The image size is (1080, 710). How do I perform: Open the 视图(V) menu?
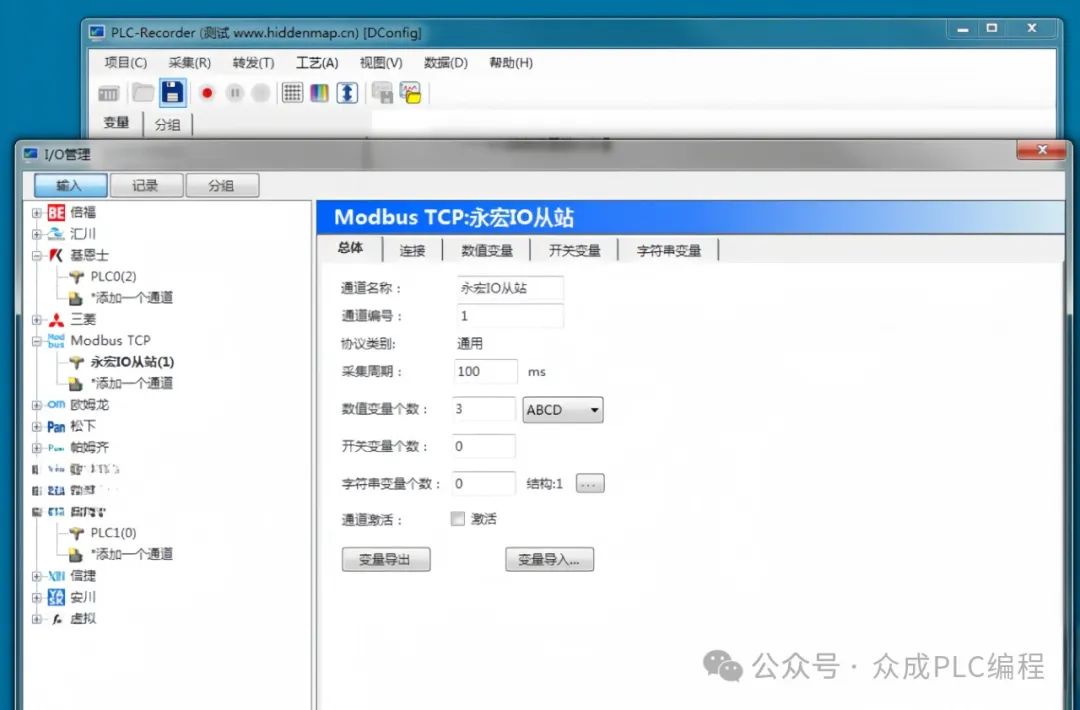(x=381, y=63)
